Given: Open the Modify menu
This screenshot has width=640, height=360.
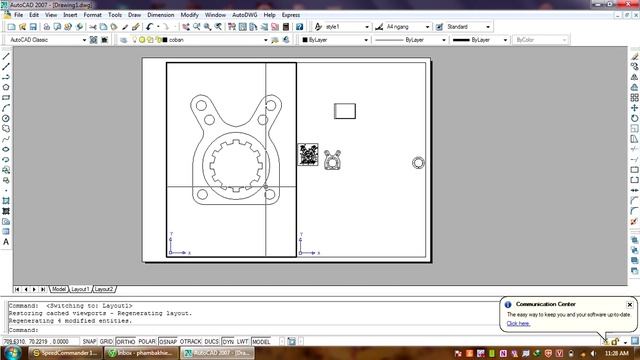Looking at the screenshot, I should click(x=189, y=15).
